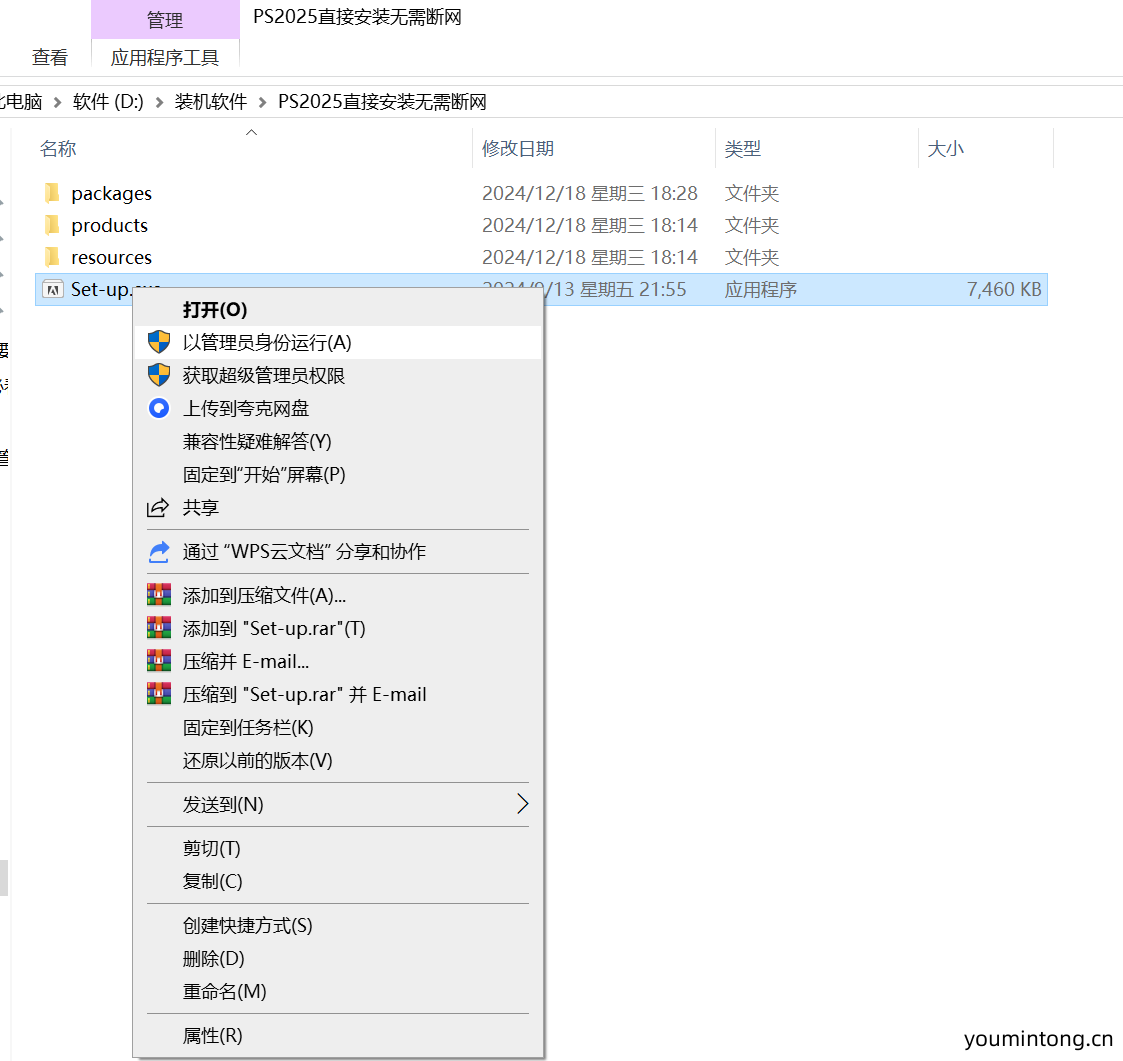Select the resources folder name
Viewport: 1123px width, 1061px height.
tap(111, 257)
